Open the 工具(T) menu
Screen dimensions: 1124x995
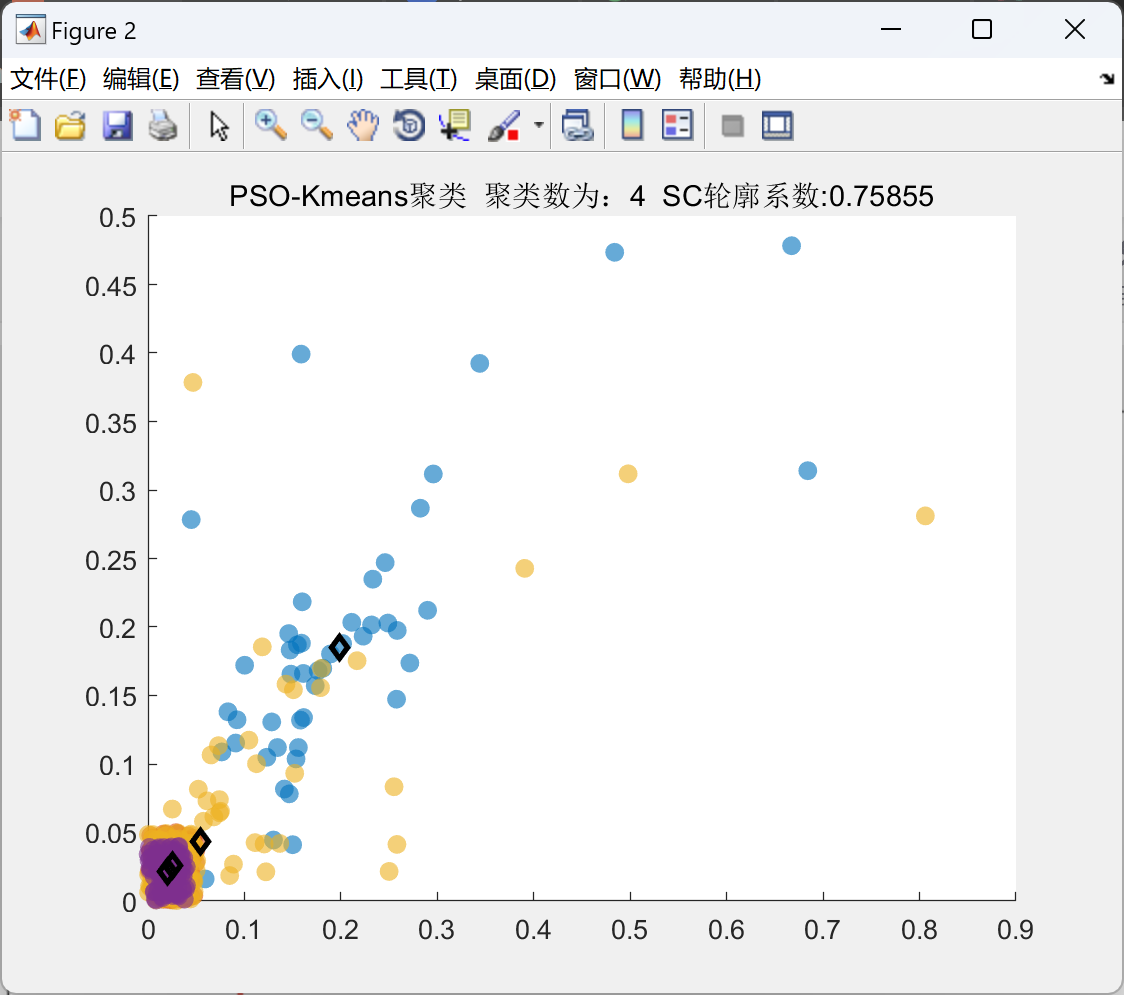[419, 79]
